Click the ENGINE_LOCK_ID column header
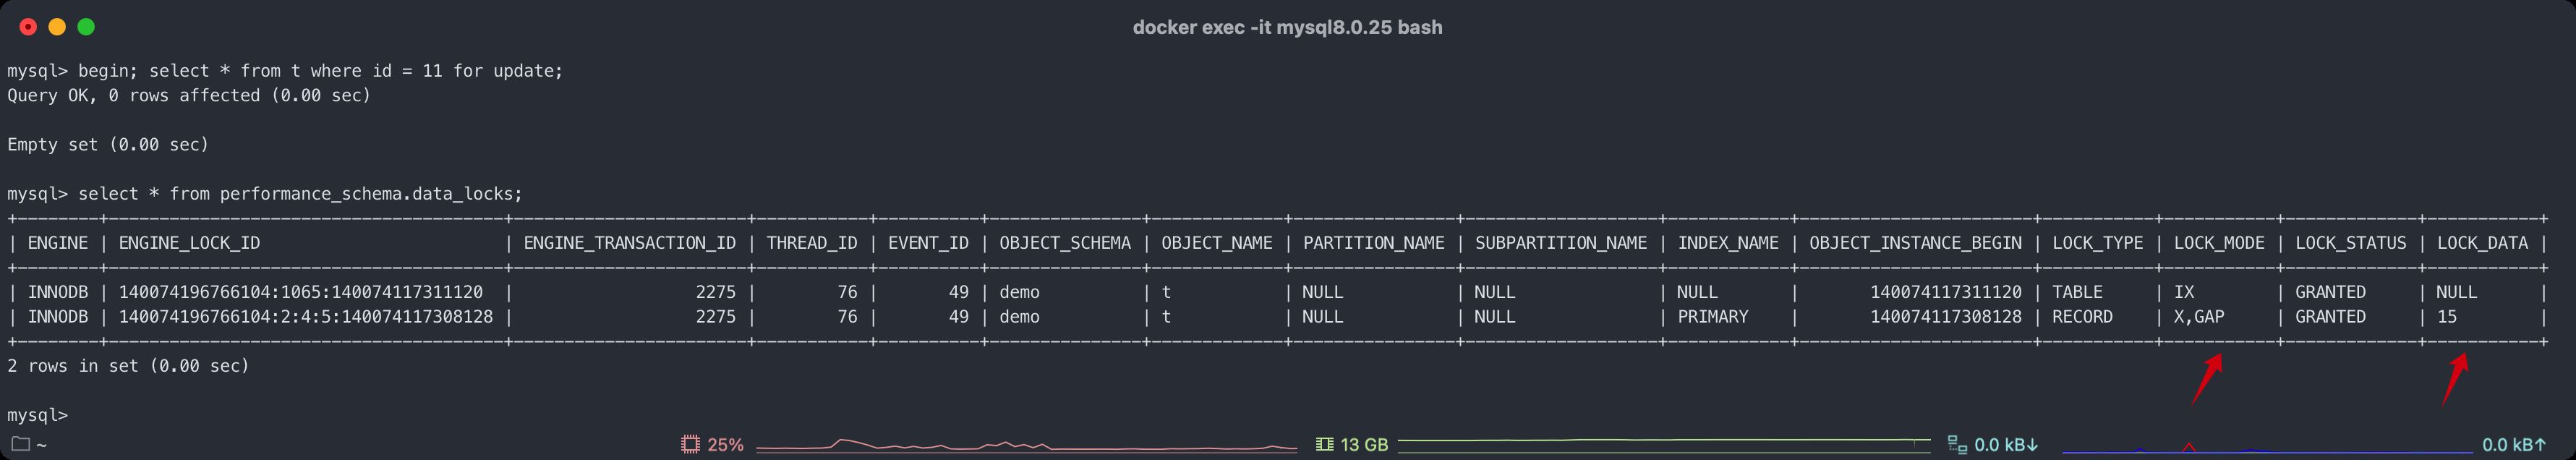The image size is (2576, 460). point(189,243)
